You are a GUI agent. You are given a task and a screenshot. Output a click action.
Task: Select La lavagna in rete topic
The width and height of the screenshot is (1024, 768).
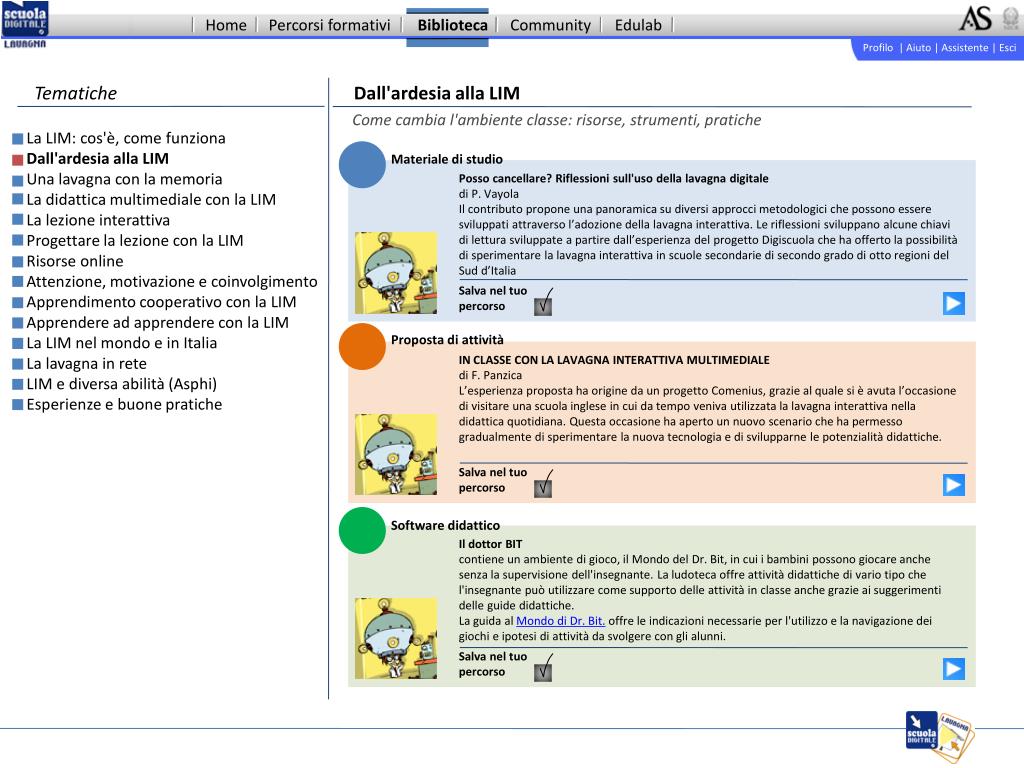click(86, 364)
